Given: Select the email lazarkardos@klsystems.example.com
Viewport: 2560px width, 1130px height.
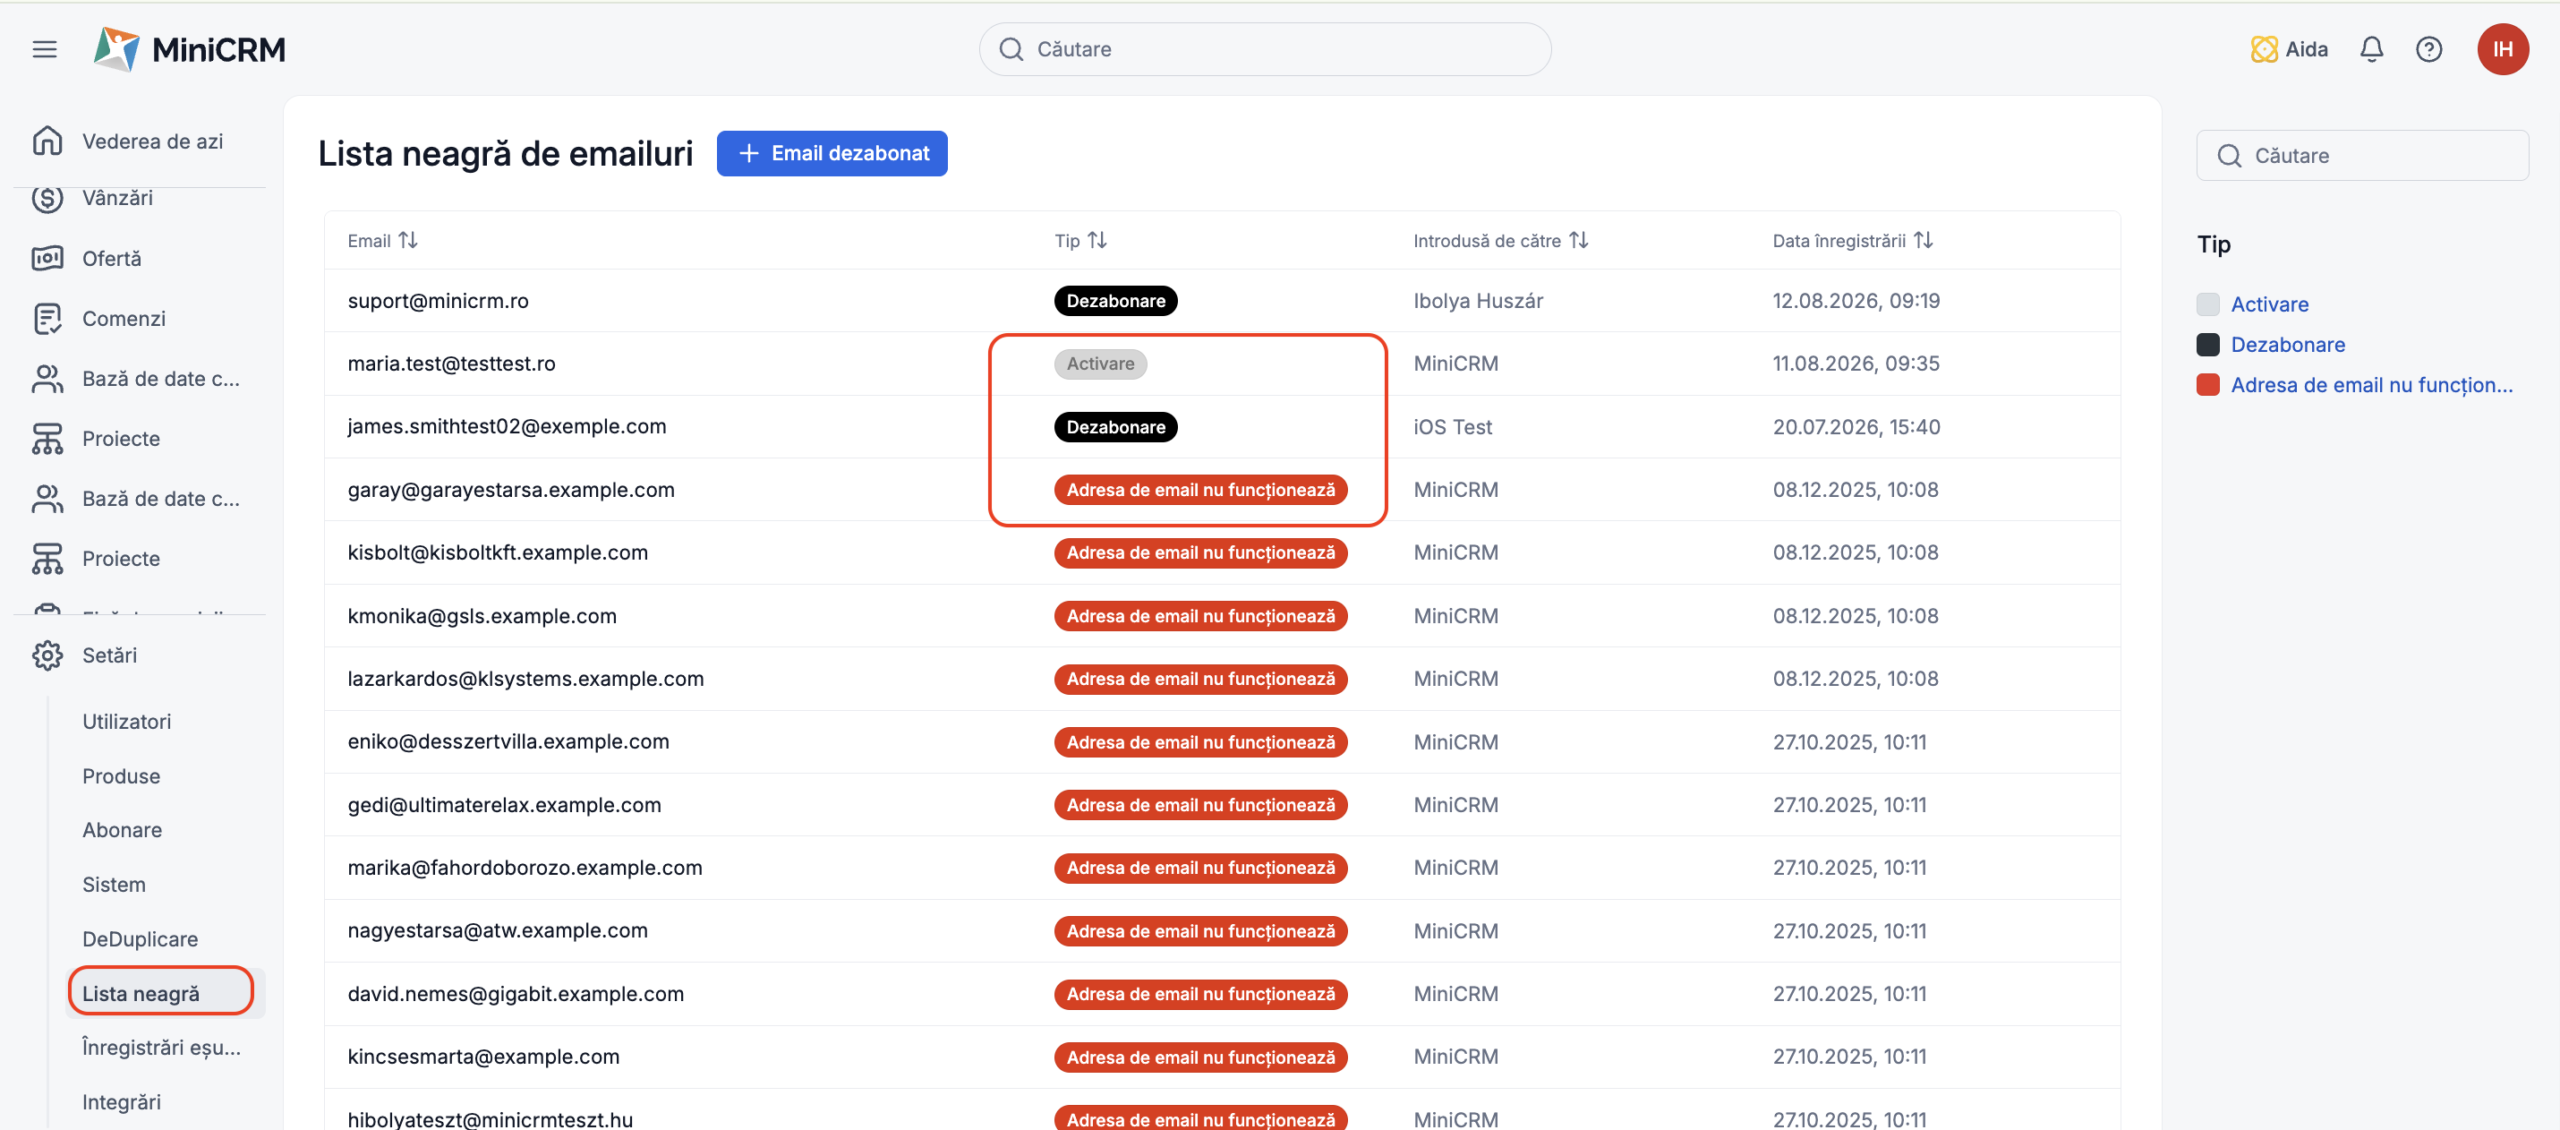Looking at the screenshot, I should tap(526, 679).
